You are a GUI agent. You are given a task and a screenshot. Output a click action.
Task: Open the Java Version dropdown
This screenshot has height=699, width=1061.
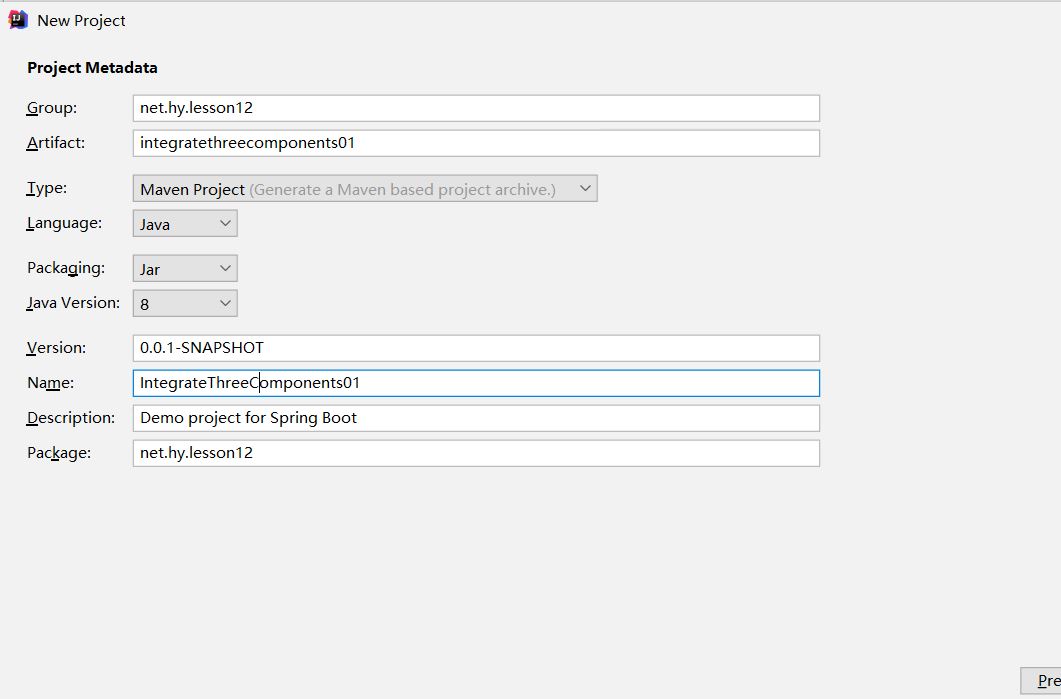[x=185, y=303]
